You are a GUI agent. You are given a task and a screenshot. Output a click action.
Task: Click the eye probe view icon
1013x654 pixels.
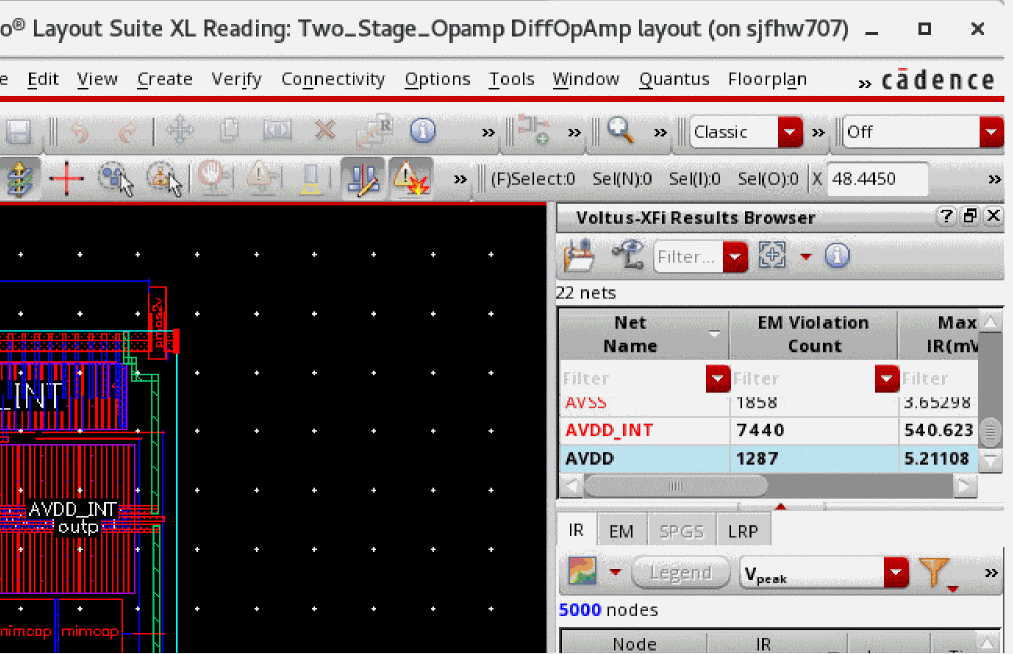(629, 255)
